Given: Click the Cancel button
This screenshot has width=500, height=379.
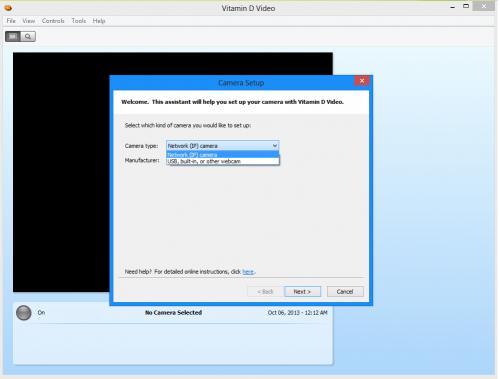Looking at the screenshot, I should (x=345, y=292).
